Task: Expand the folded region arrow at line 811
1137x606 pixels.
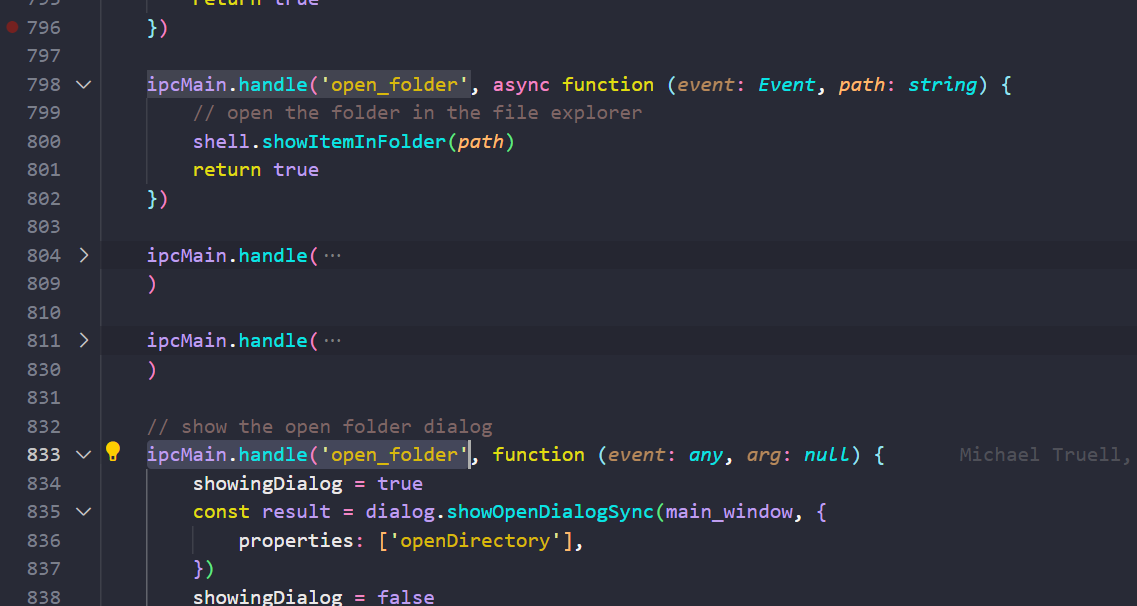Action: [x=84, y=340]
